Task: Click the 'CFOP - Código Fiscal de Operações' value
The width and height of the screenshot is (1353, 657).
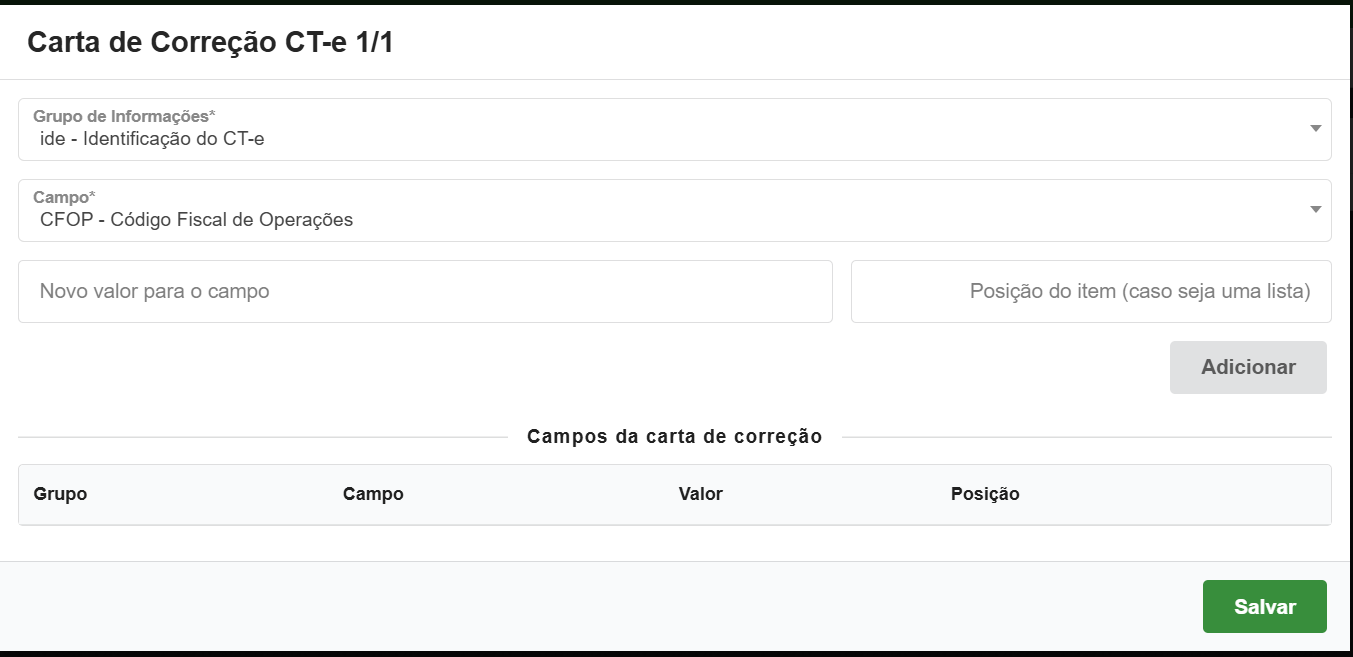Action: 197,220
